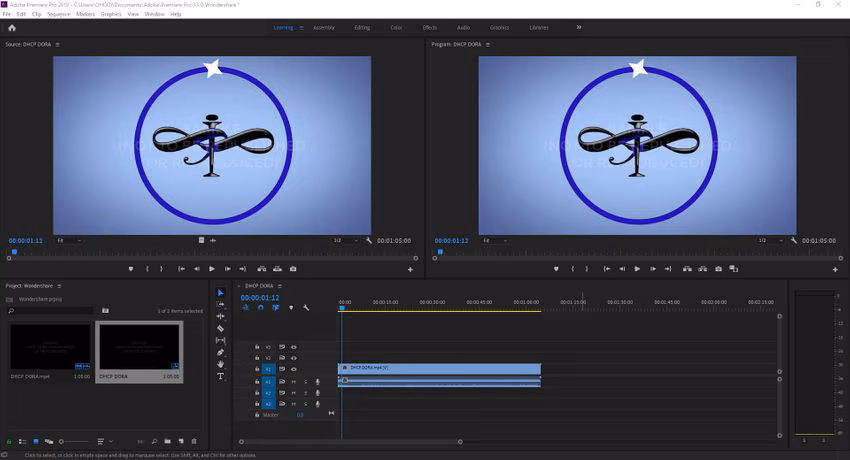The width and height of the screenshot is (850, 460).
Task: Add marker in Source monitor
Action: (131, 269)
